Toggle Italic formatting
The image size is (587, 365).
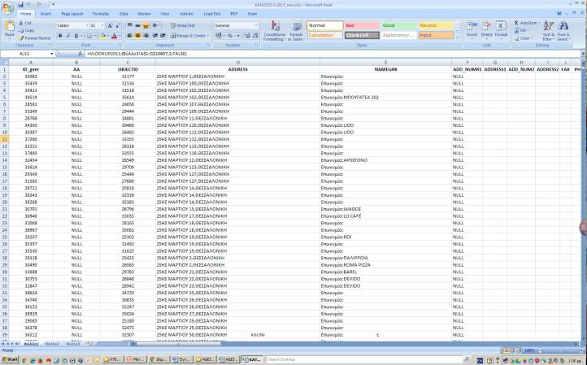[69, 36]
